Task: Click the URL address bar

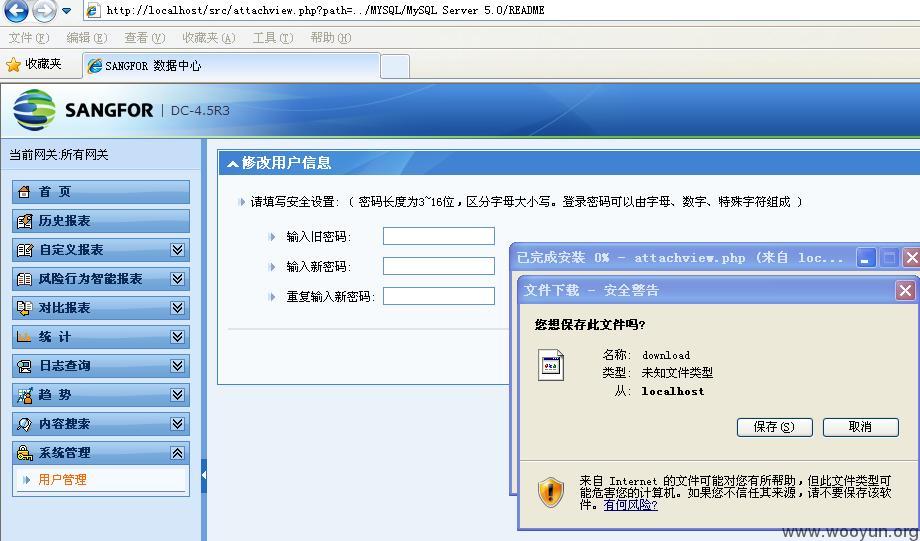Action: click(x=502, y=10)
